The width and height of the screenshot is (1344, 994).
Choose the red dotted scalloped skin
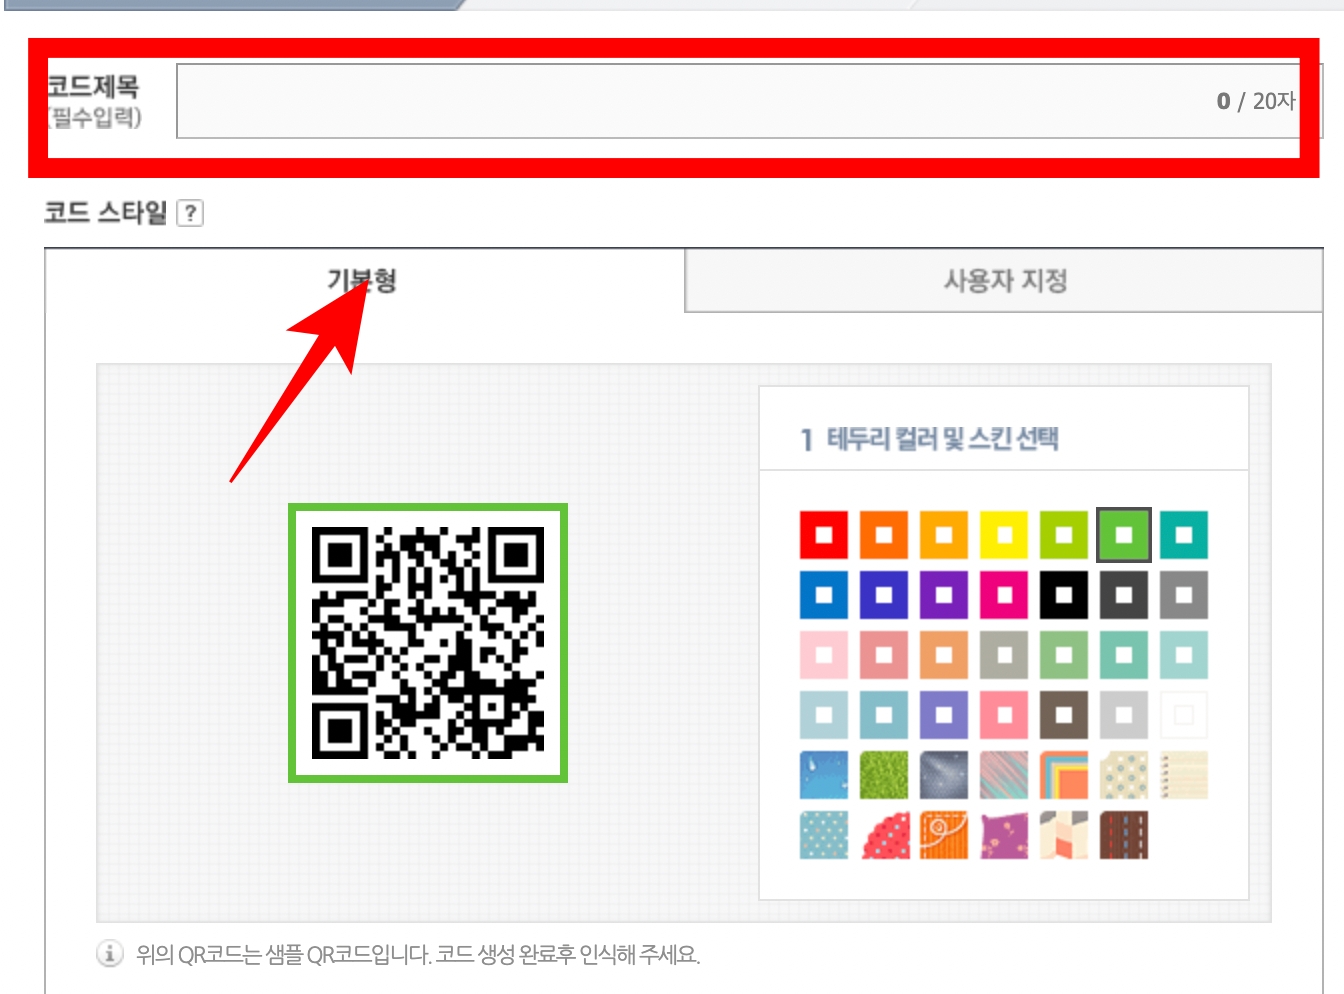coord(884,835)
